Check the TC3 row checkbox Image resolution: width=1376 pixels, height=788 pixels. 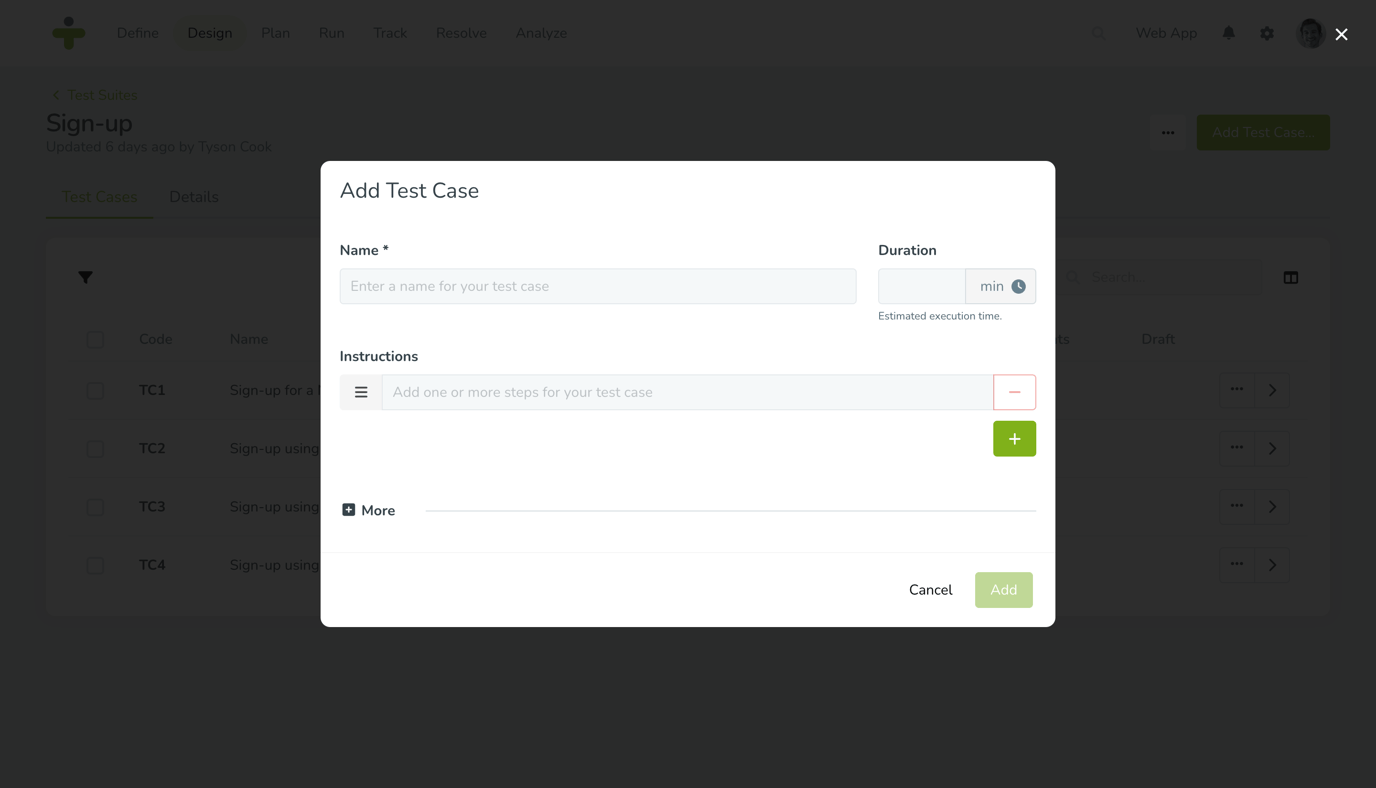[x=95, y=507]
